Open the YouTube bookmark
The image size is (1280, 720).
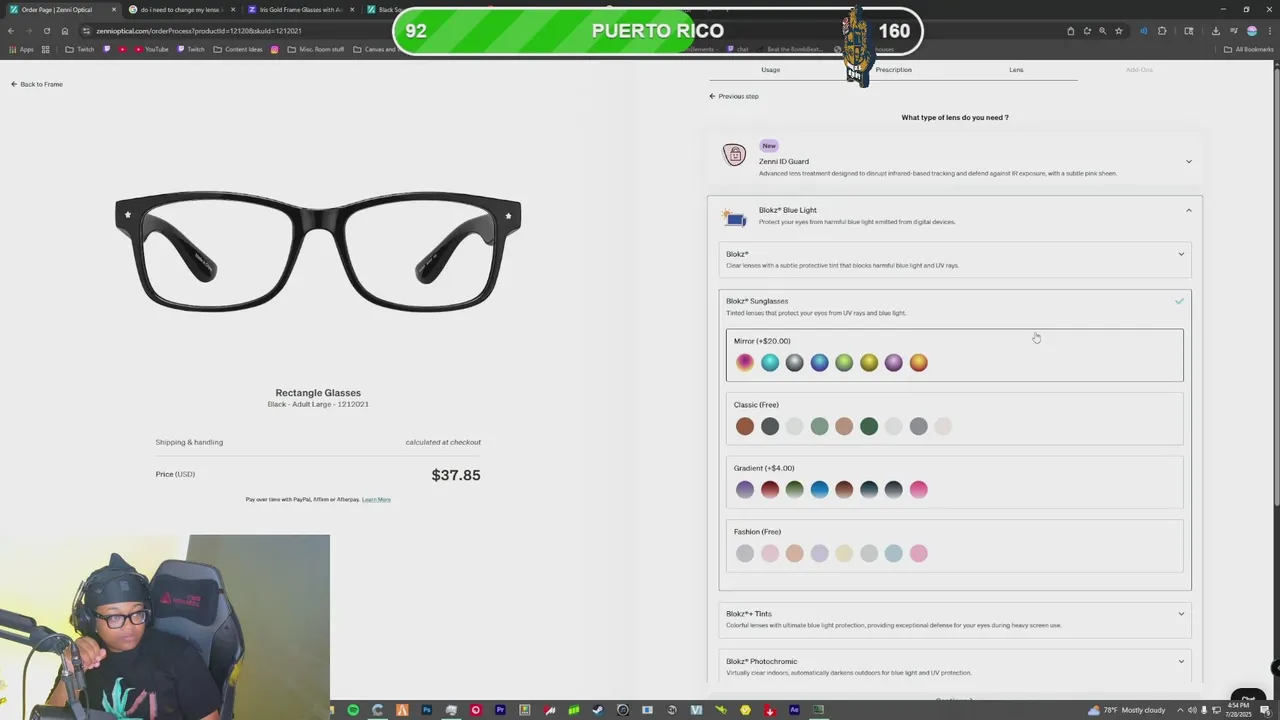(150, 49)
